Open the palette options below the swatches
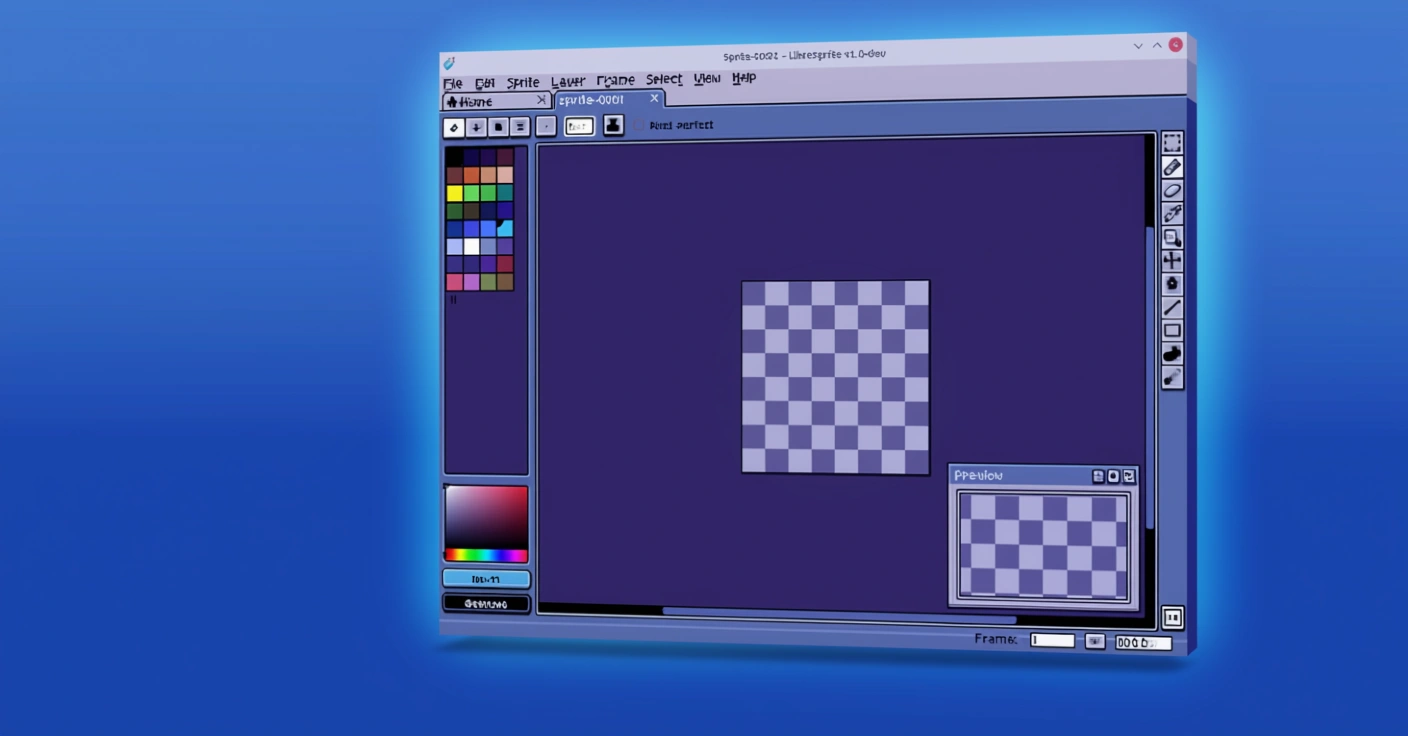Image resolution: width=1408 pixels, height=736 pixels. (x=453, y=299)
